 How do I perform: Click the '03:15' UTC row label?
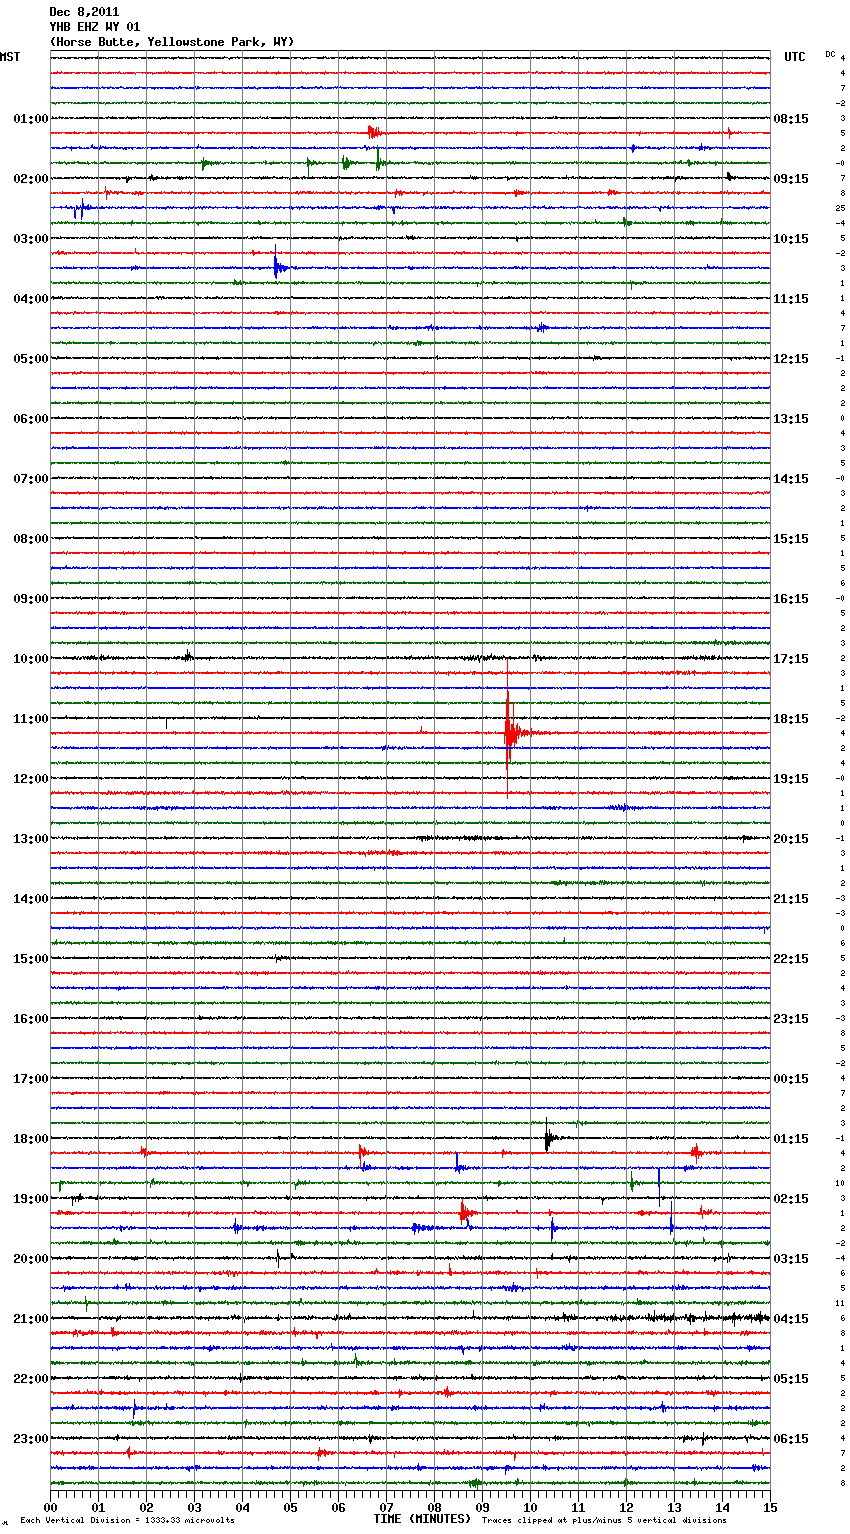click(x=791, y=1259)
